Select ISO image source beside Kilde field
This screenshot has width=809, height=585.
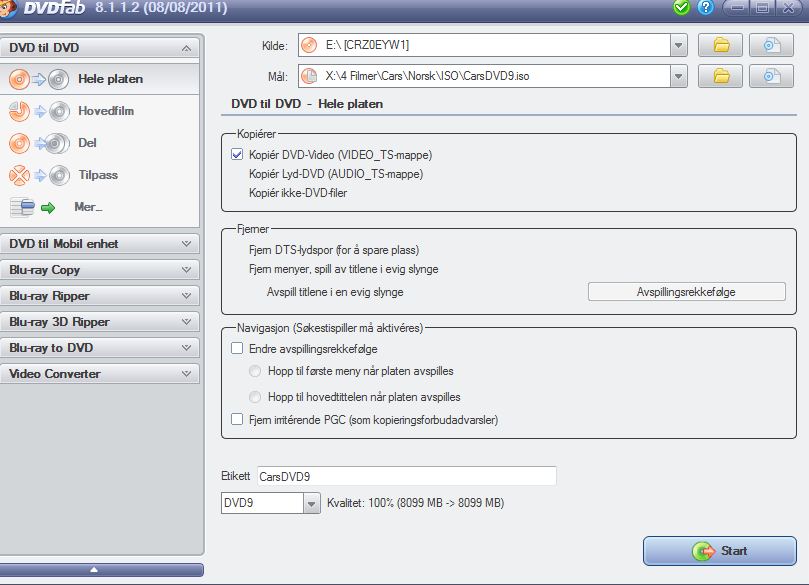tap(771, 45)
